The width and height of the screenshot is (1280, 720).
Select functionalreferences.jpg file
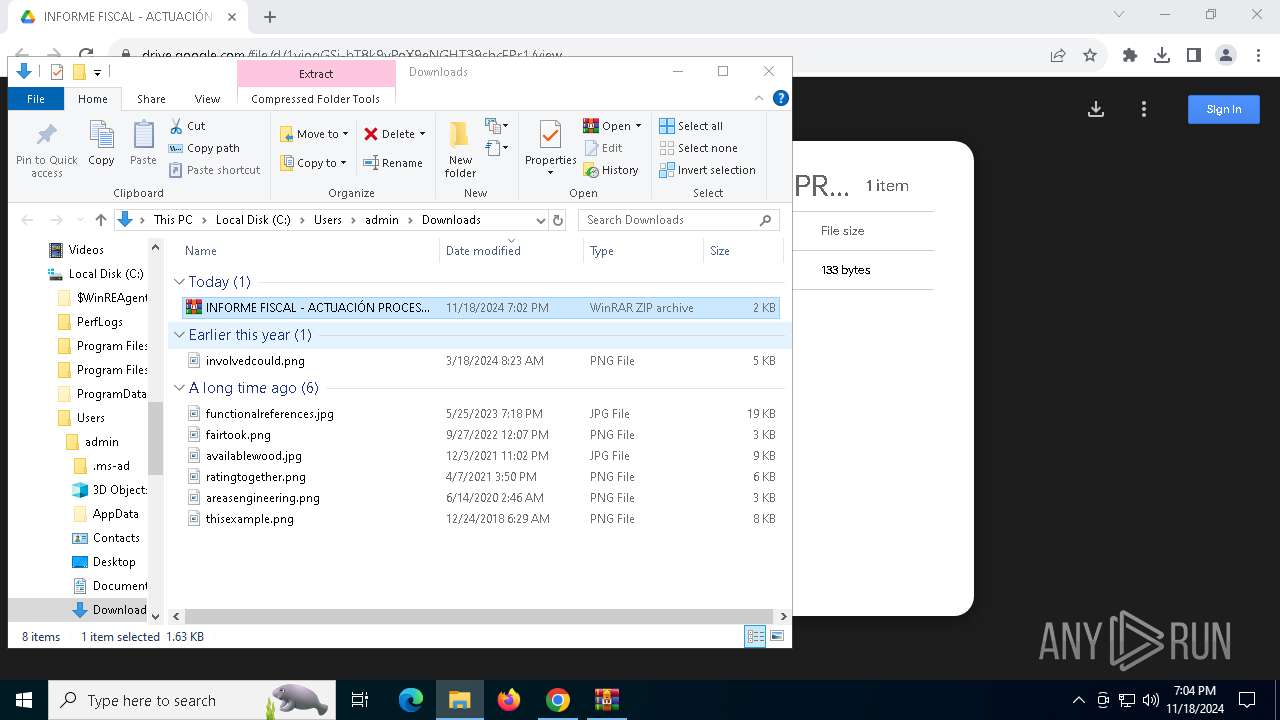(x=480, y=414)
